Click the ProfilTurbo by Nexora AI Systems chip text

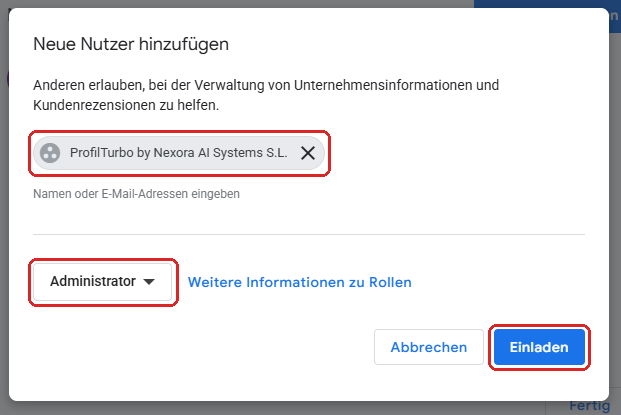(179, 153)
